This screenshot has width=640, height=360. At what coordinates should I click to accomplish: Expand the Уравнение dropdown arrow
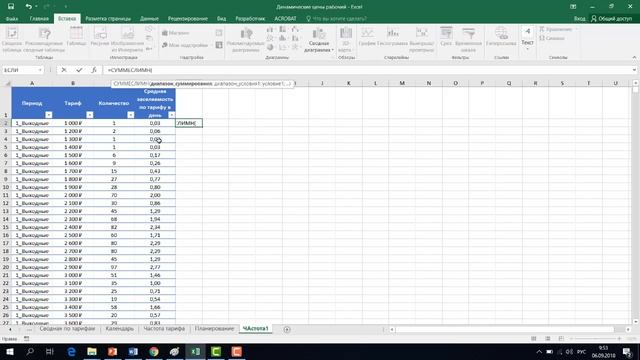point(576,29)
